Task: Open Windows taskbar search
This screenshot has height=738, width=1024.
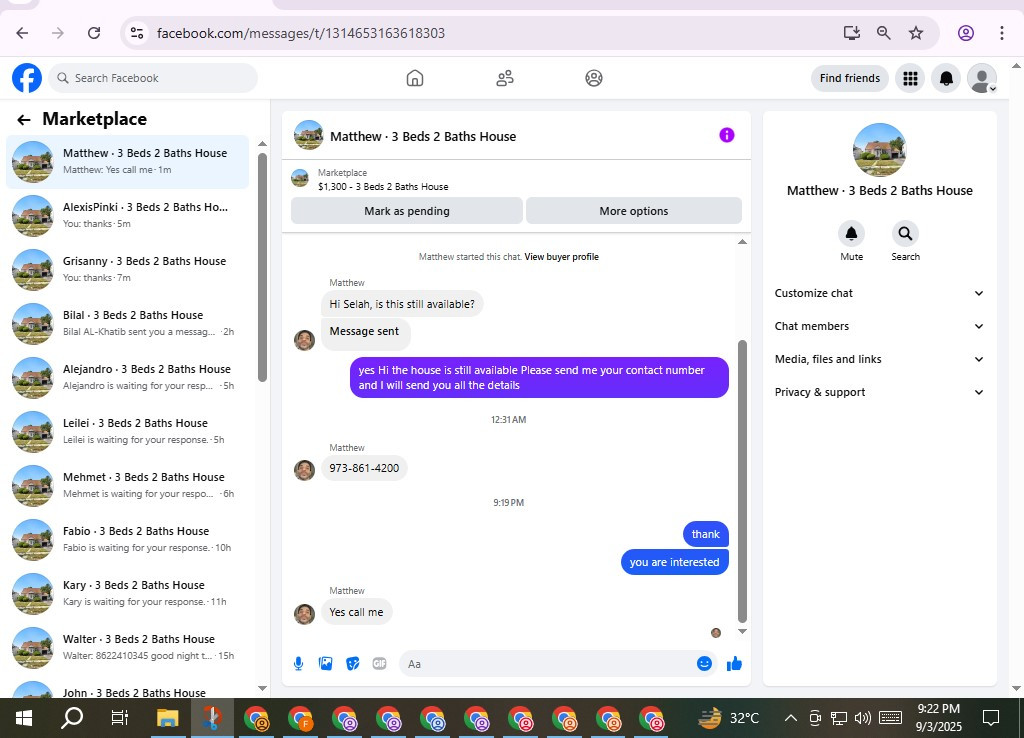Action: point(72,718)
